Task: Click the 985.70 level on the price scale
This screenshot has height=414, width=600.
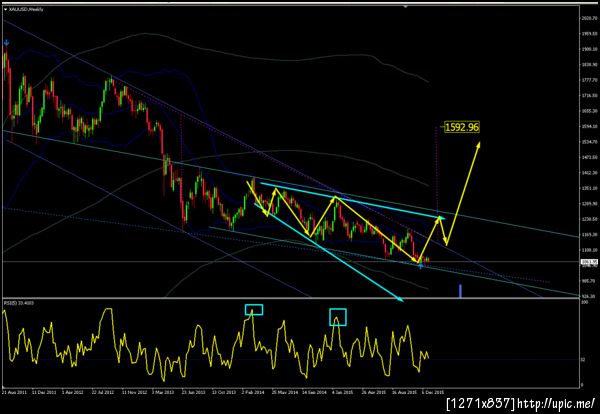Action: (590, 281)
